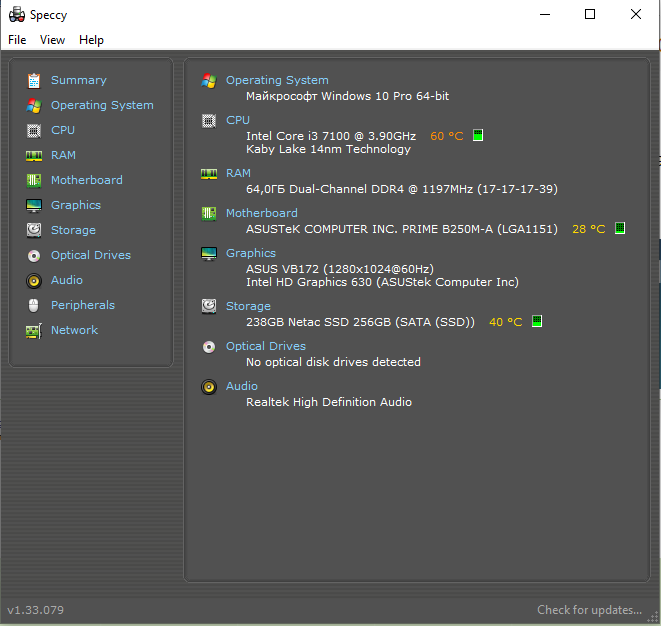Open the Help menu
Viewport: 661px width, 626px height.
pos(91,40)
